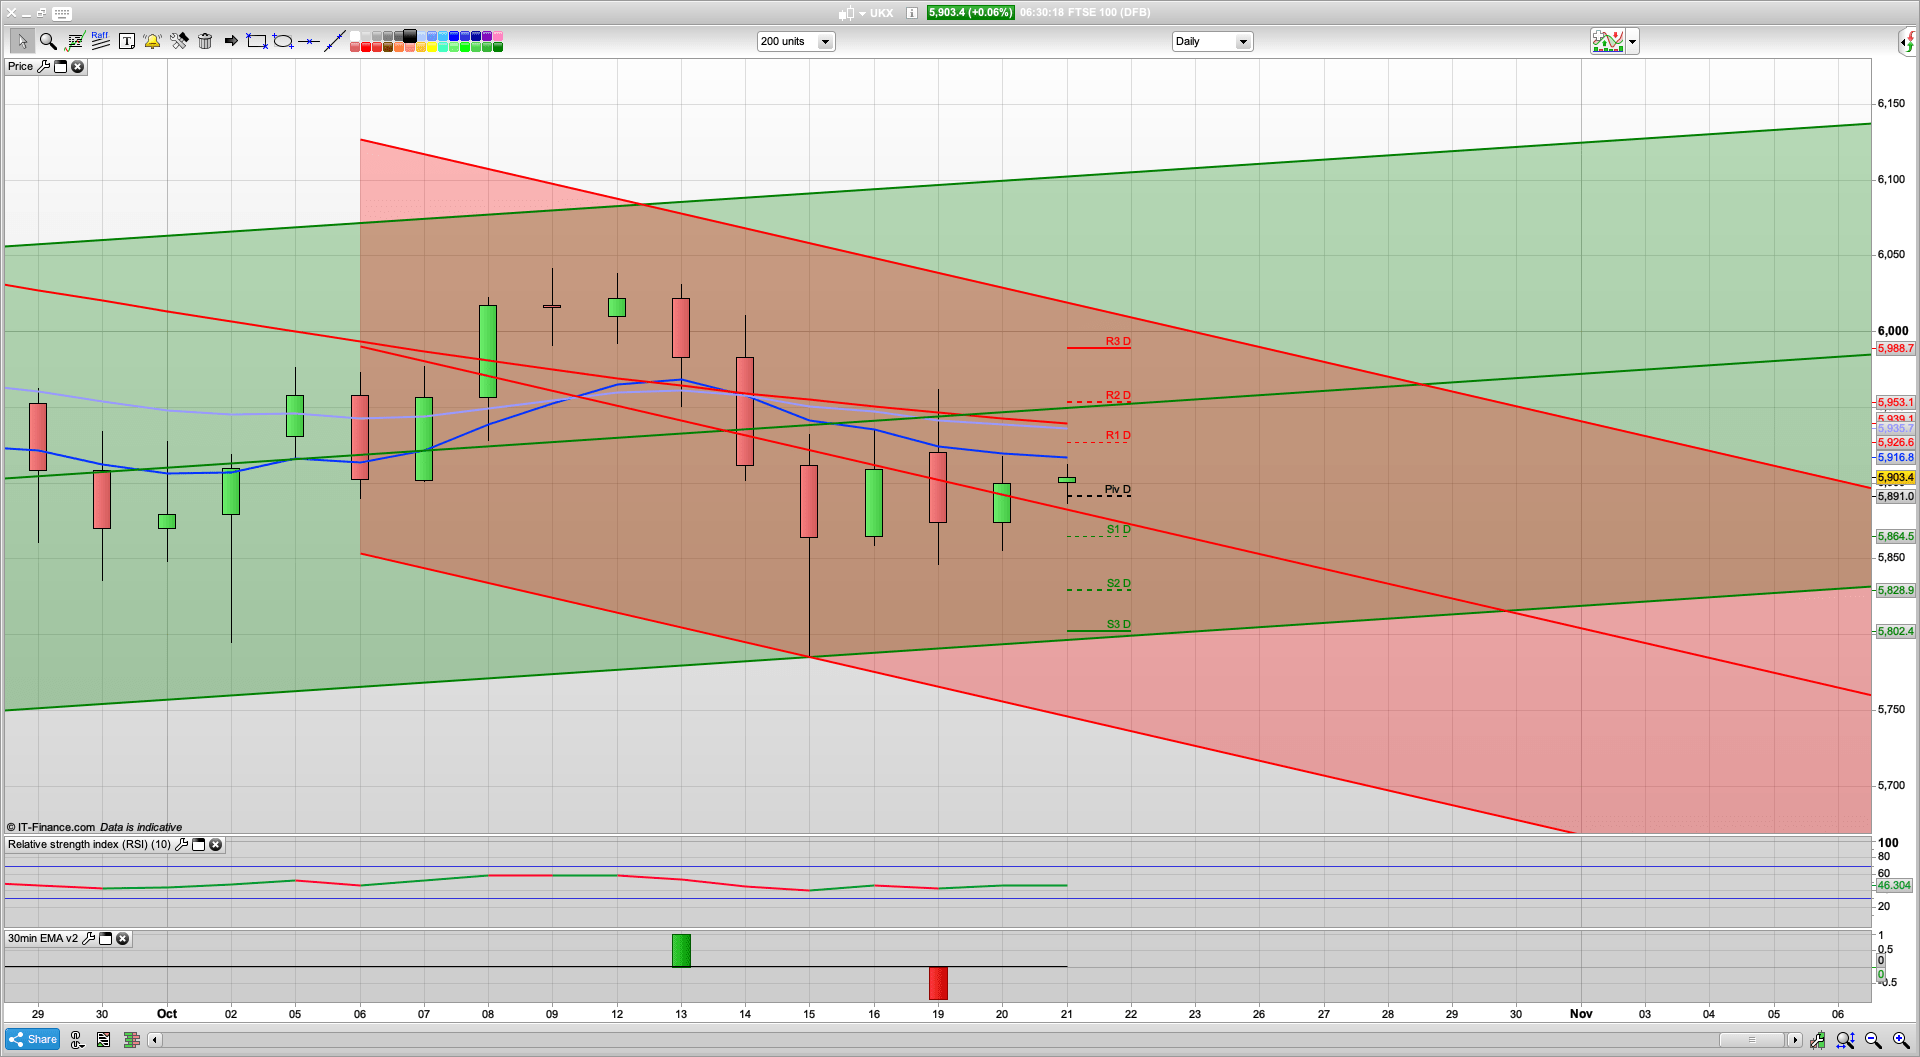Remove the 30min EMA v2 indicator

click(123, 939)
